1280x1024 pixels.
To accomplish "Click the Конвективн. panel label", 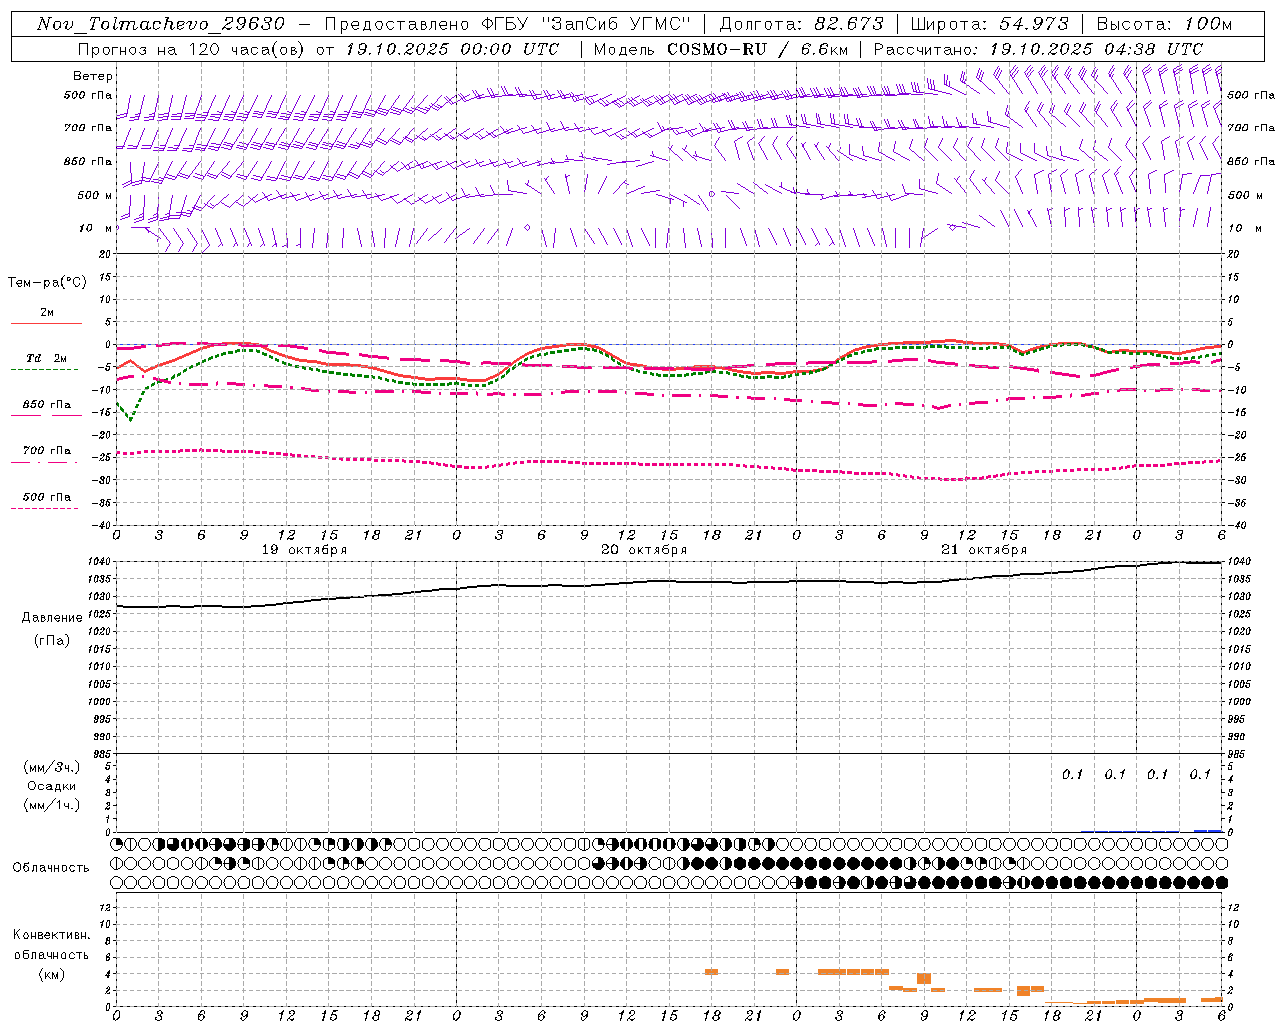I will coord(52,935).
